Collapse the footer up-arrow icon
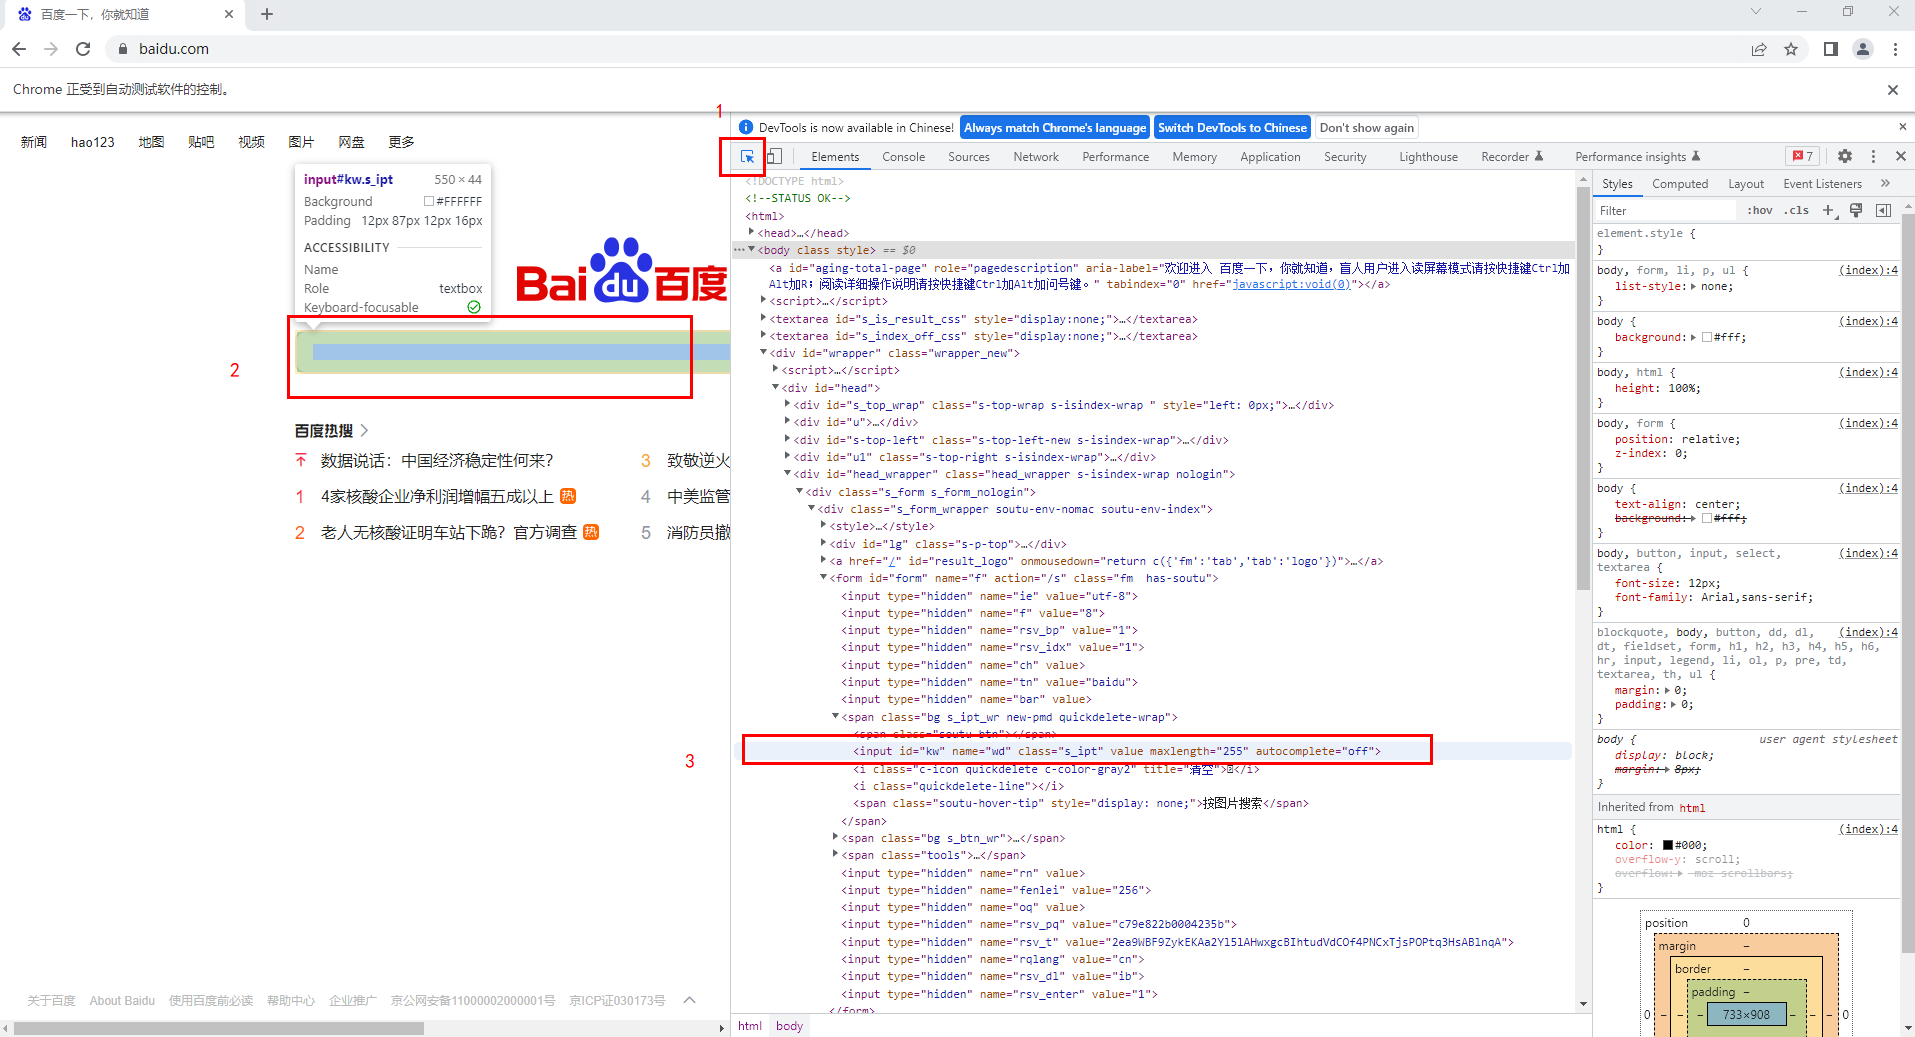The height and width of the screenshot is (1037, 1915). (689, 1000)
